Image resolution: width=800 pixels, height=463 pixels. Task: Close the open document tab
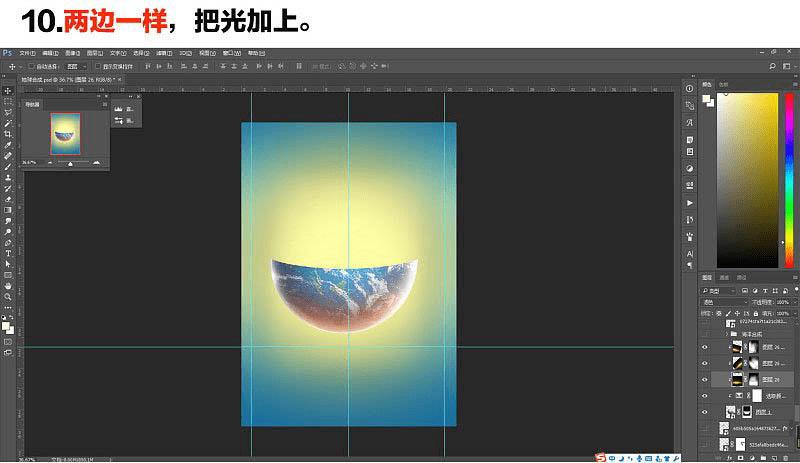120,80
